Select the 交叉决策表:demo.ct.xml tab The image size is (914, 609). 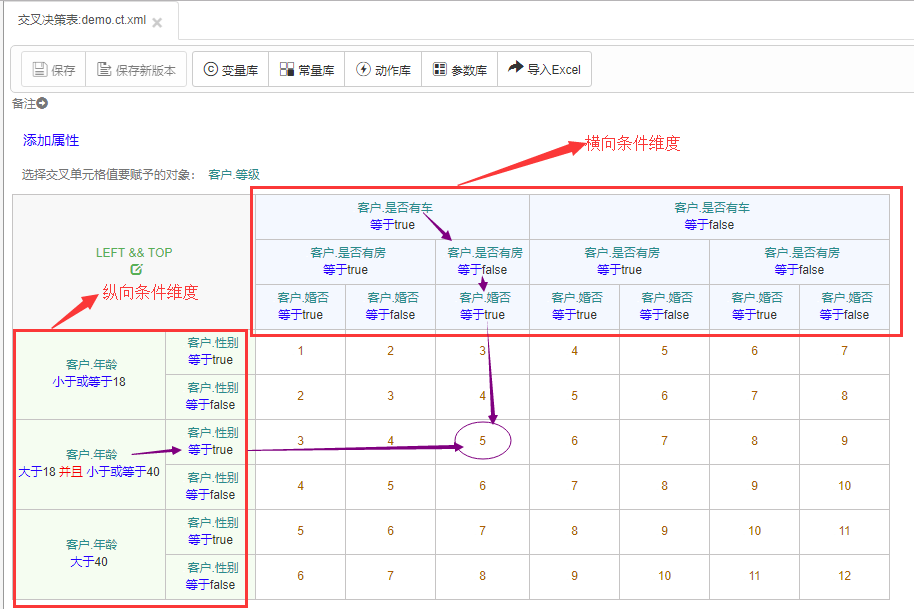[x=82, y=20]
